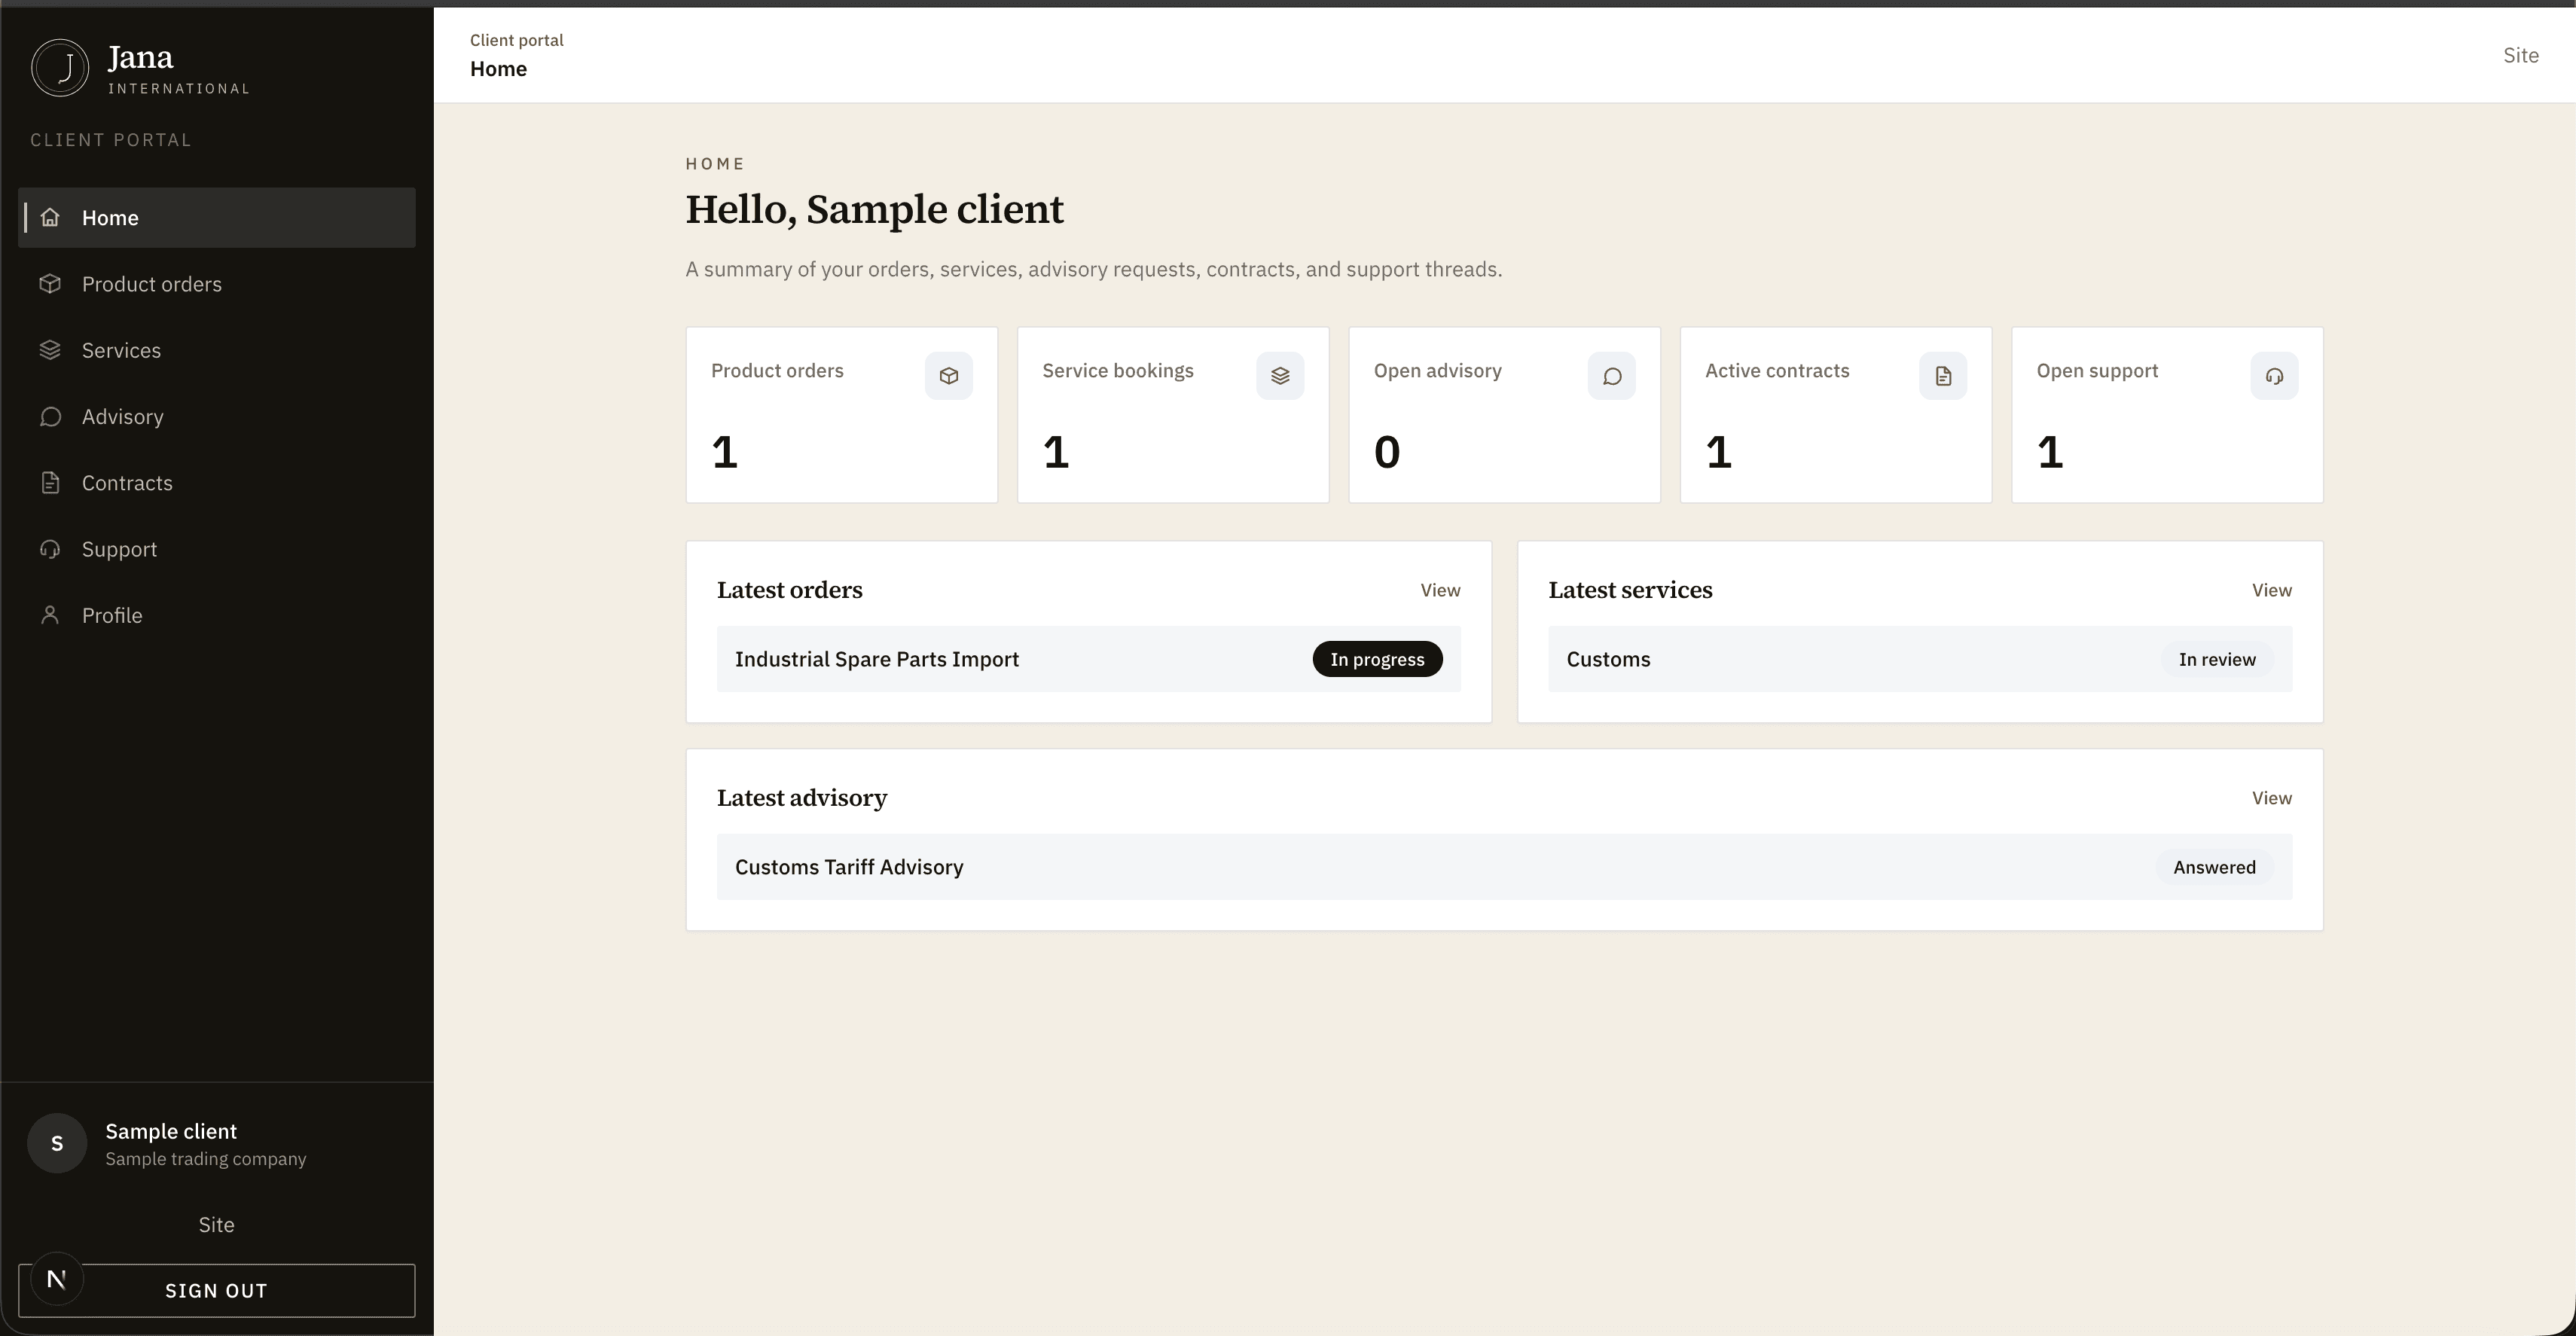Click the Support headset icon in sidebar

pyautogui.click(x=50, y=549)
